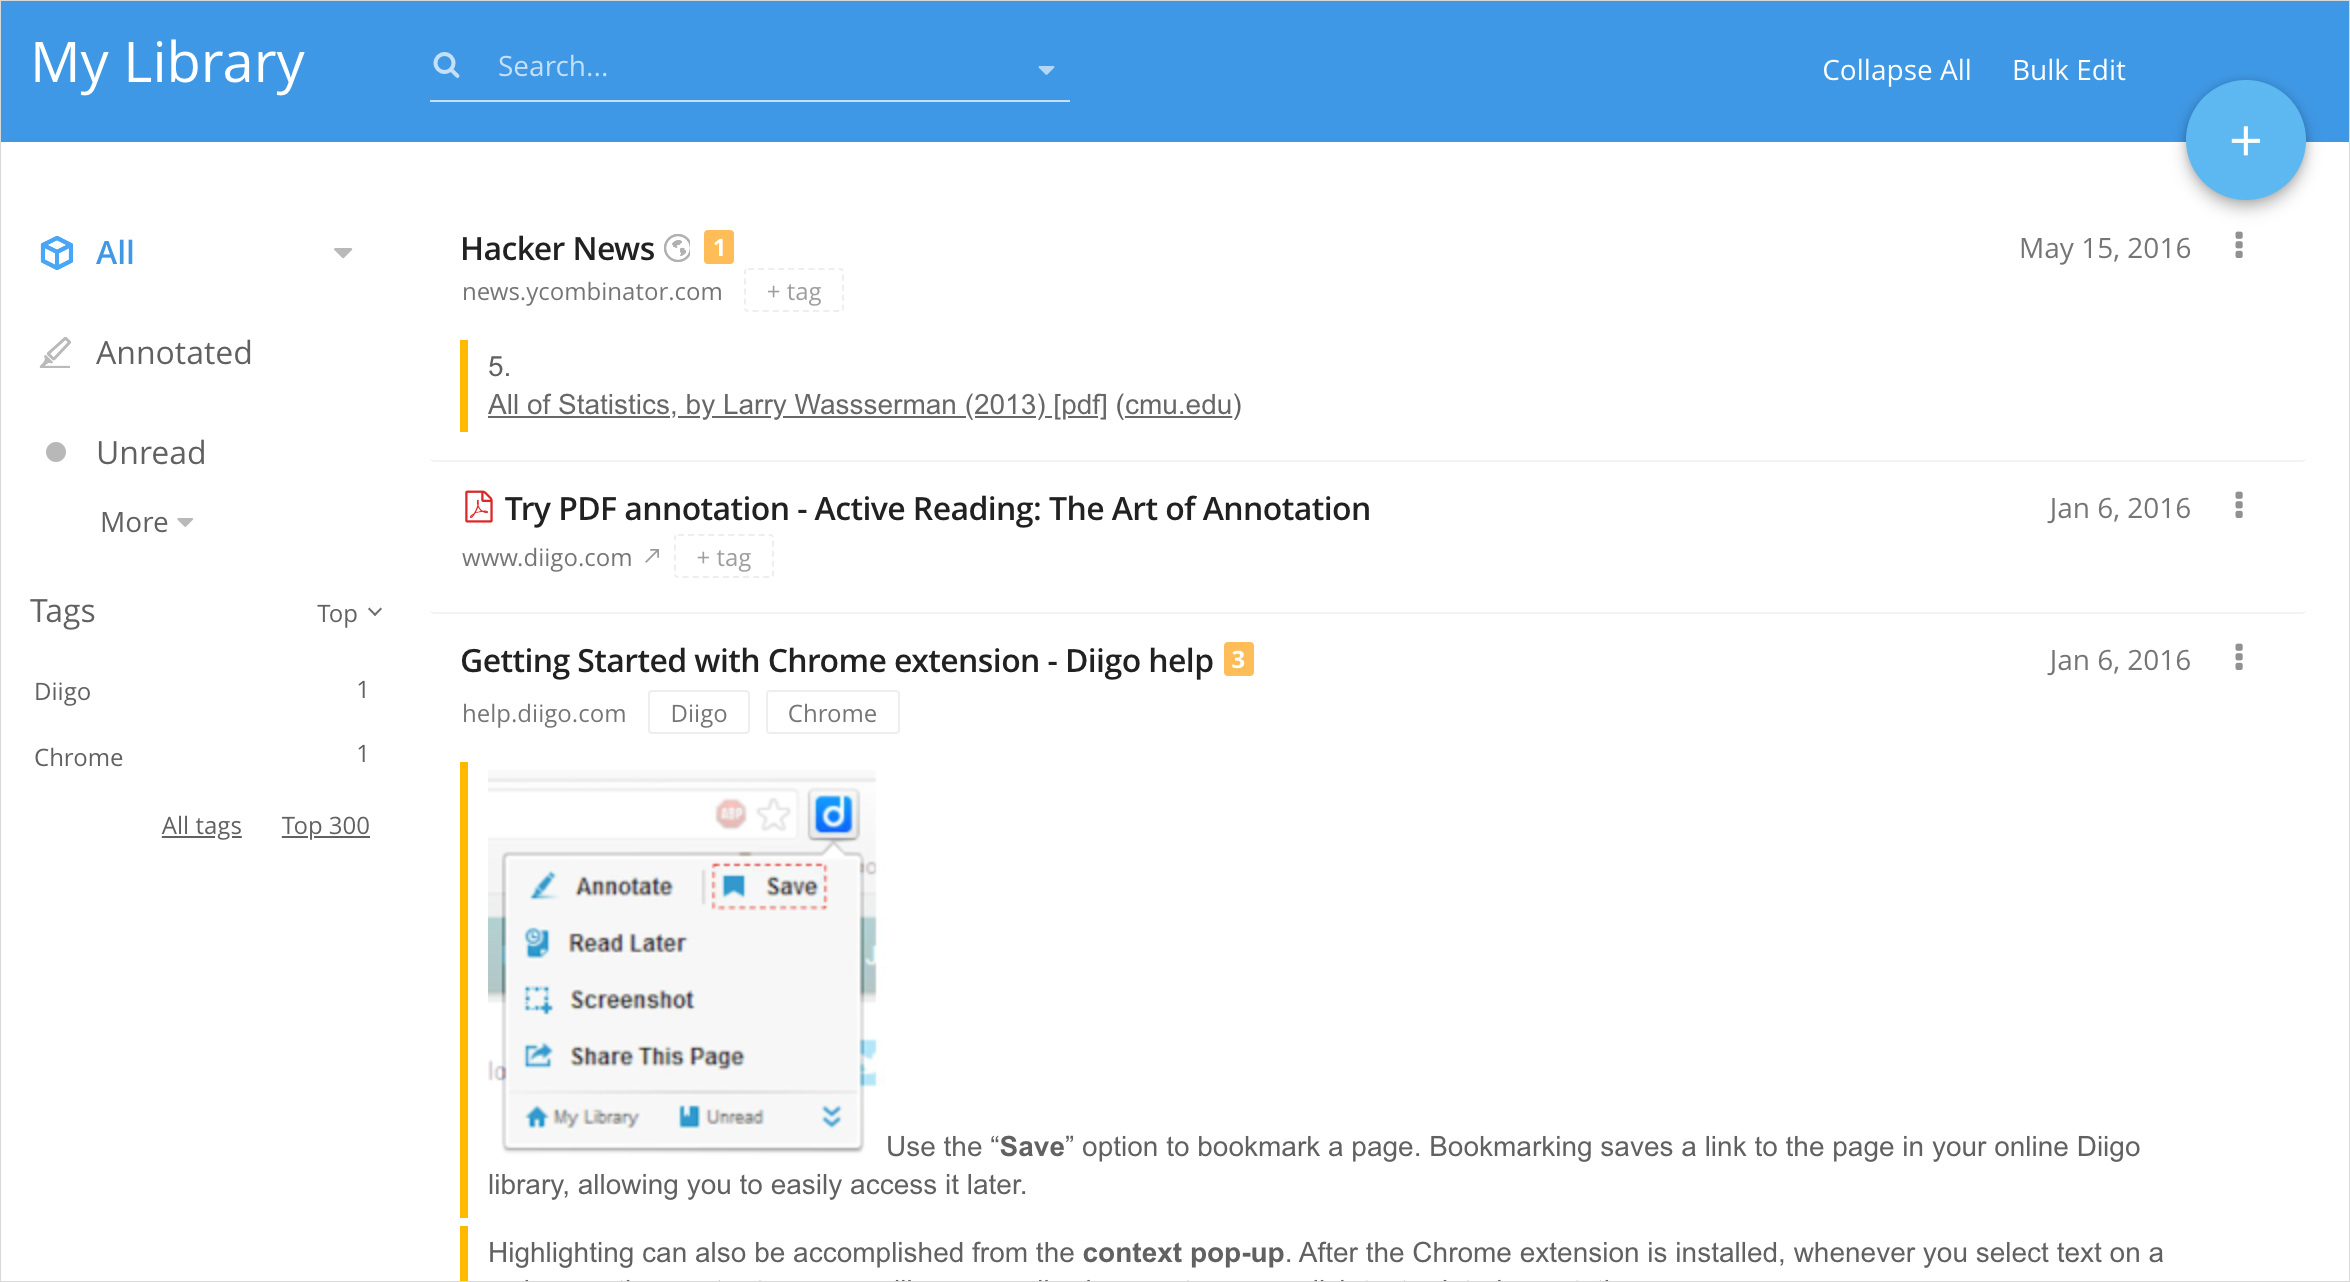Viewport: 2350px width, 1282px height.
Task: Click the annotation count badge 3
Action: click(x=1238, y=659)
